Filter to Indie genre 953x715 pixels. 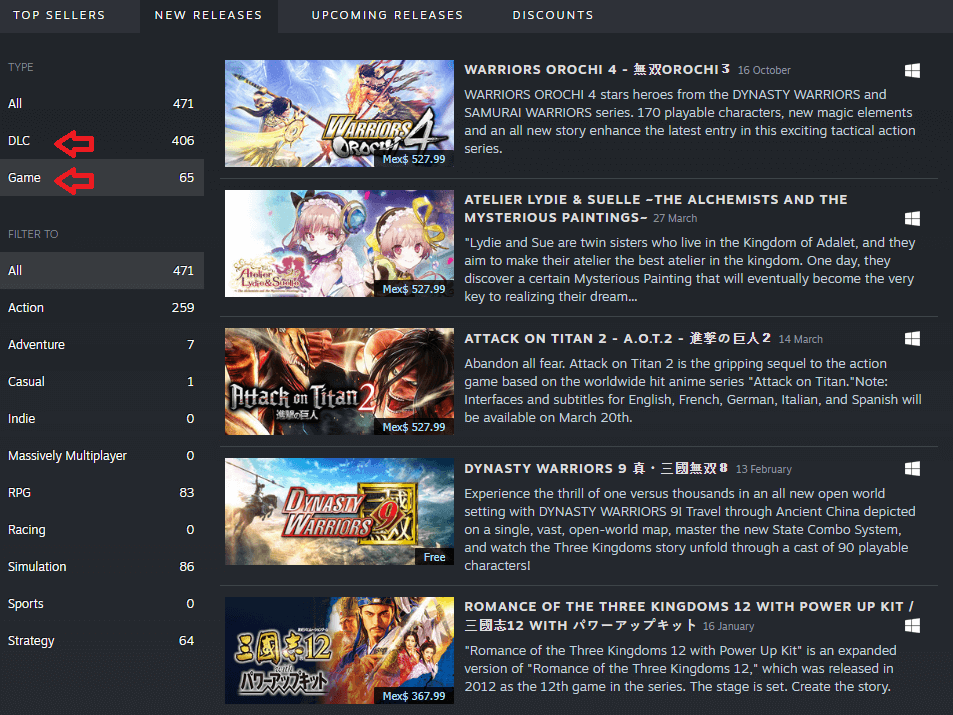point(101,419)
